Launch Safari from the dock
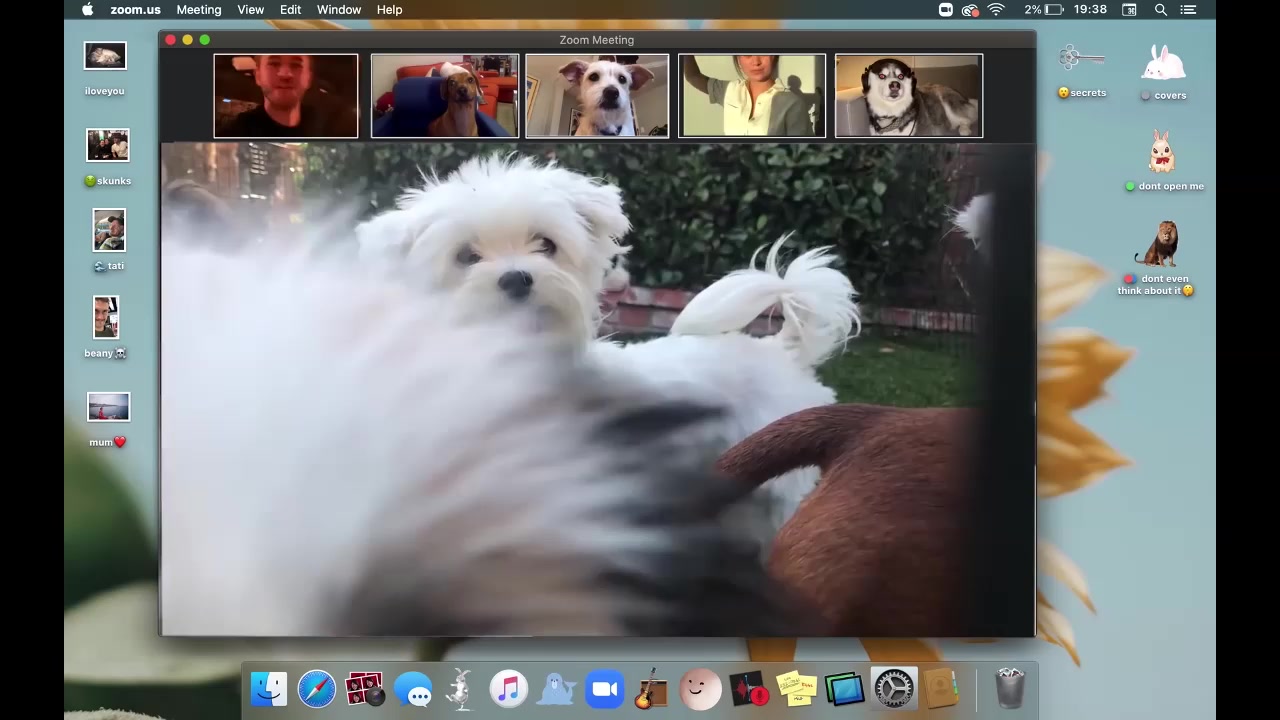Screen dimensions: 1280x720 317,689
